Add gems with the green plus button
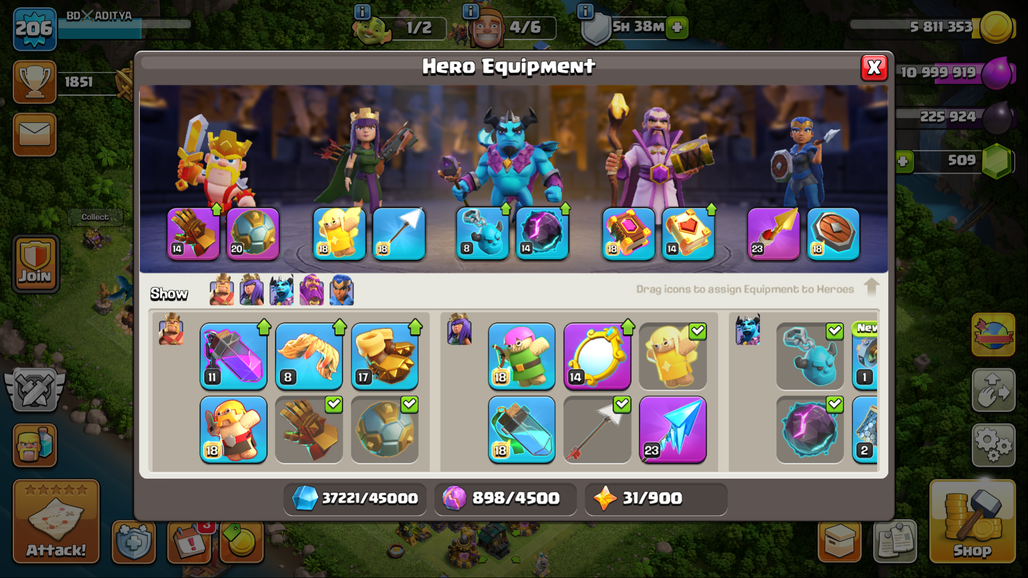 tap(903, 161)
